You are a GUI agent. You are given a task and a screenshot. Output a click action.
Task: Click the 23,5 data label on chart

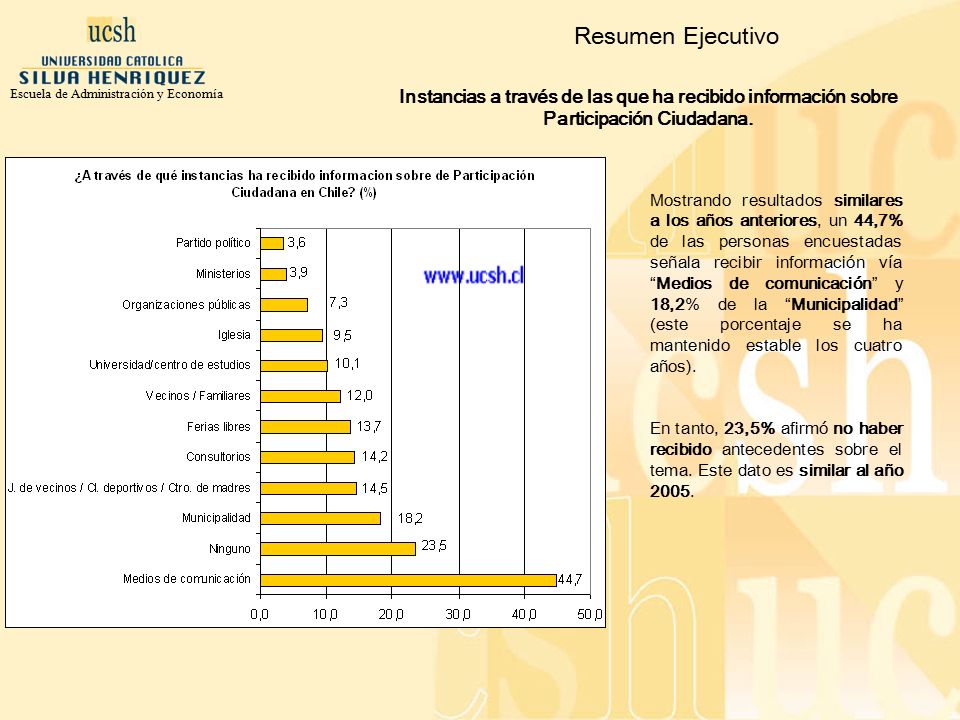[434, 546]
